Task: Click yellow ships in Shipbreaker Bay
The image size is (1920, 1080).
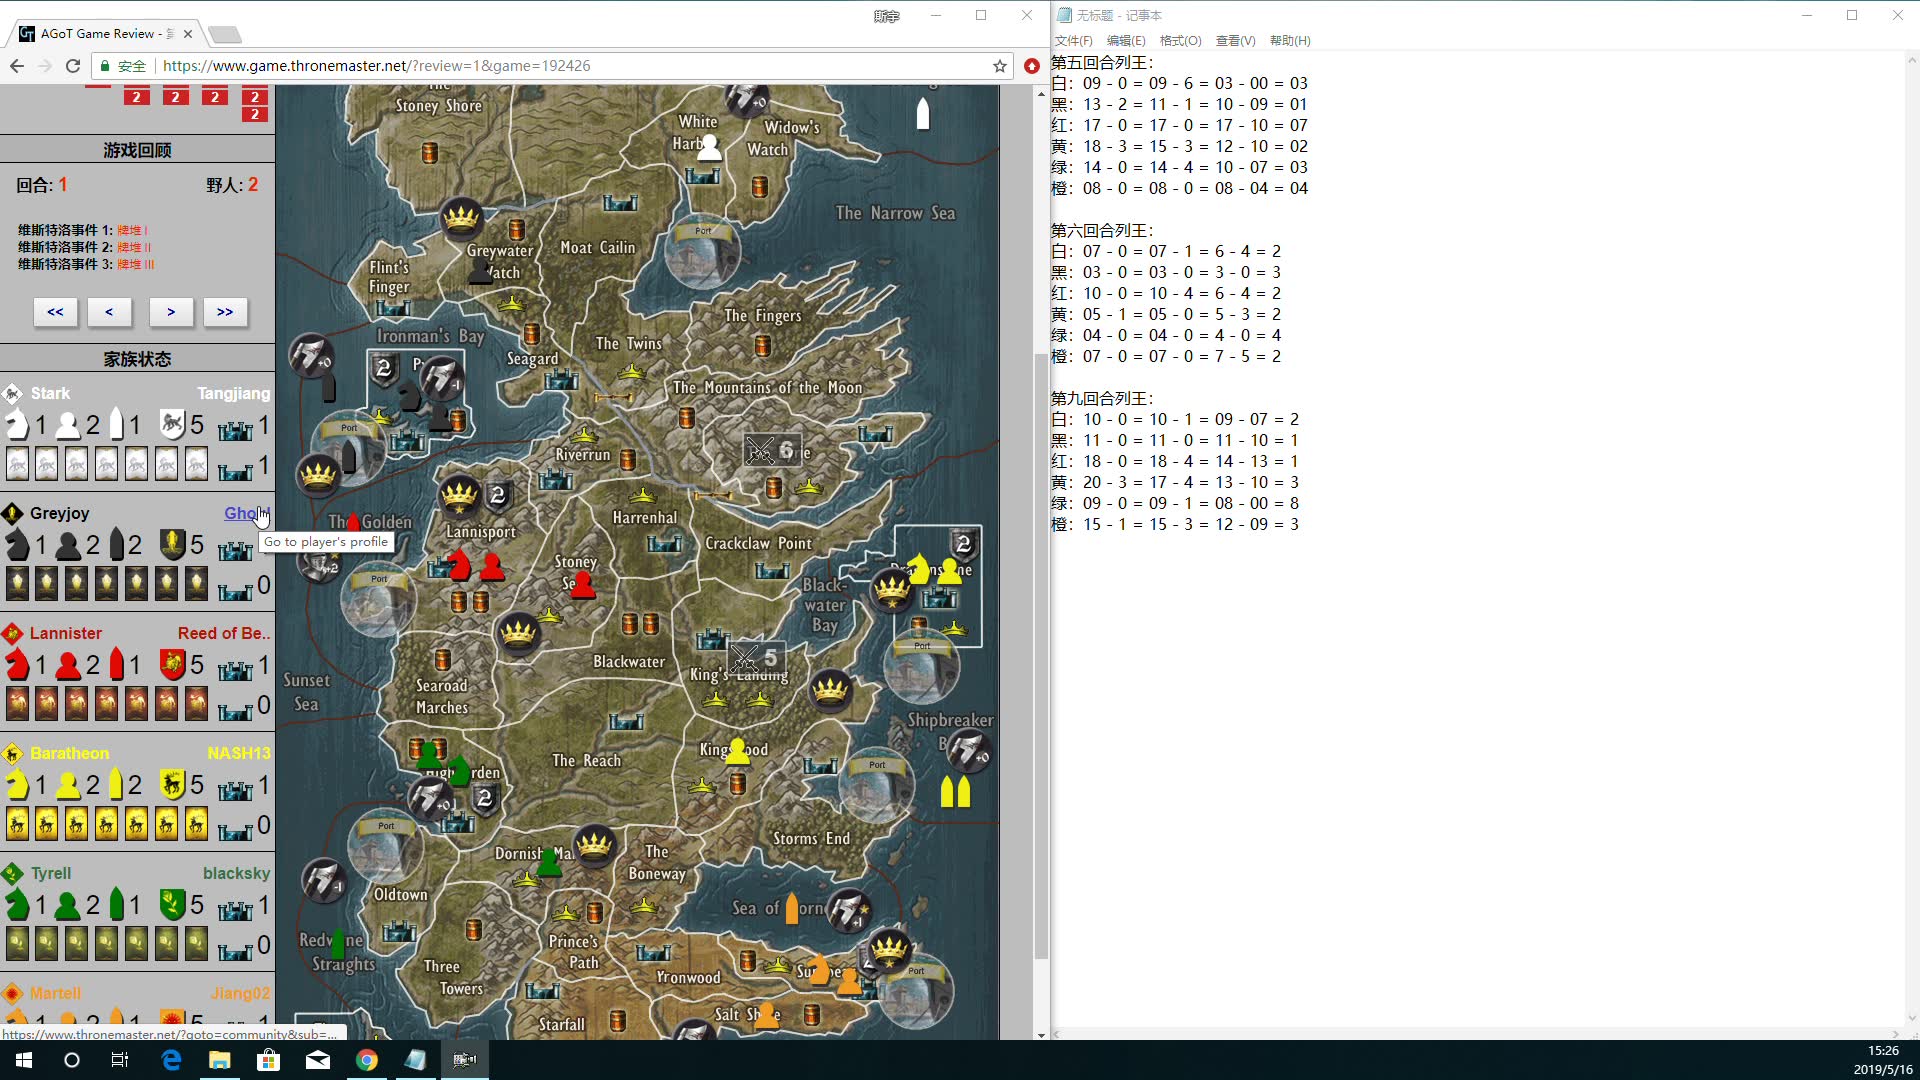Action: coord(955,790)
